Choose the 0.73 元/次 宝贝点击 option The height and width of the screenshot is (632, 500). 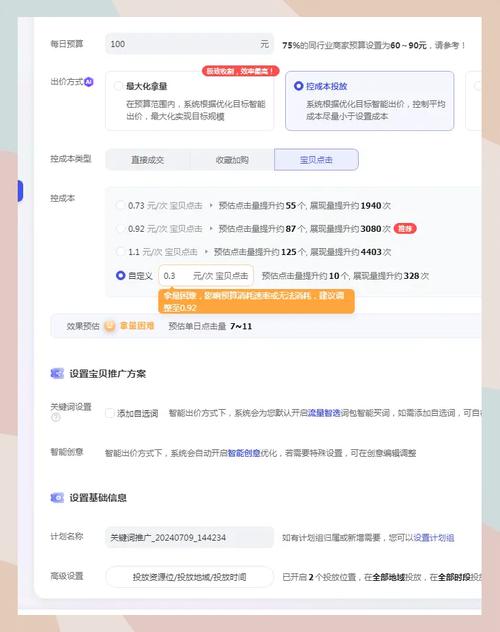click(x=120, y=205)
